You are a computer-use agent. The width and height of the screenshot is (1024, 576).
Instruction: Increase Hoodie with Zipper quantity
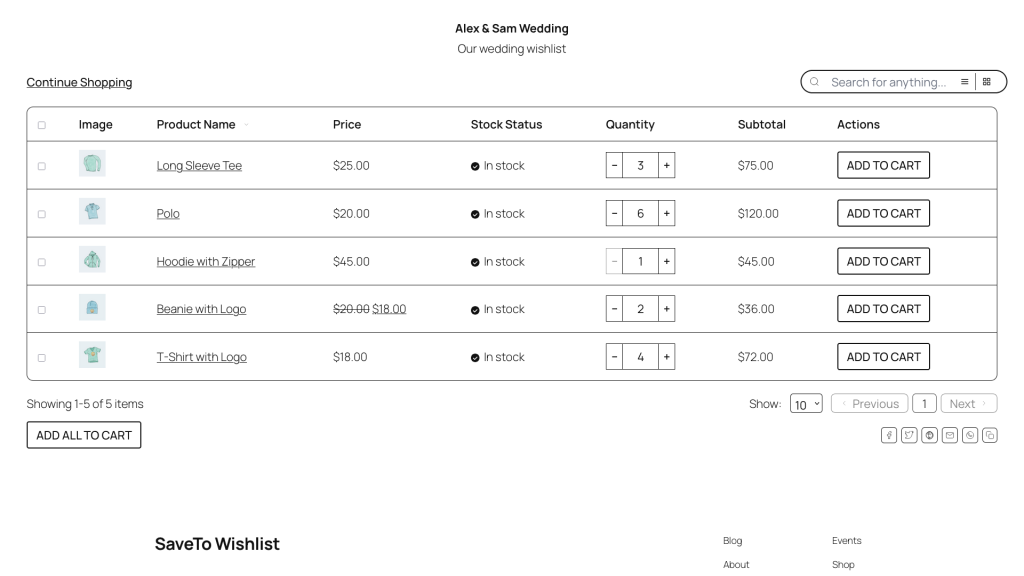tap(666, 261)
